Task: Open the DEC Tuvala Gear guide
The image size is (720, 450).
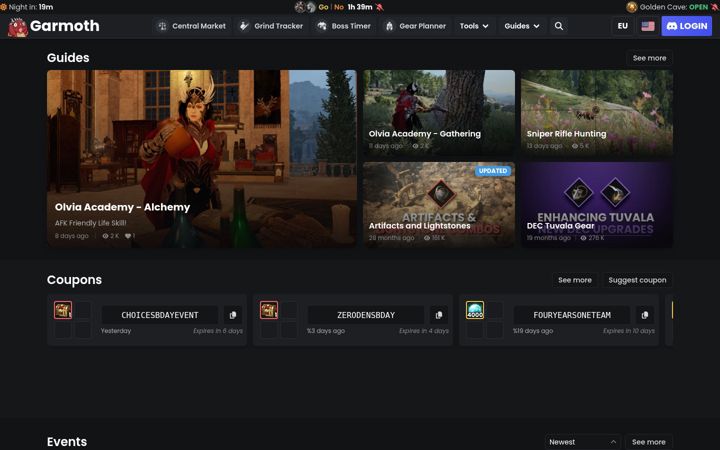Action: click(x=597, y=204)
